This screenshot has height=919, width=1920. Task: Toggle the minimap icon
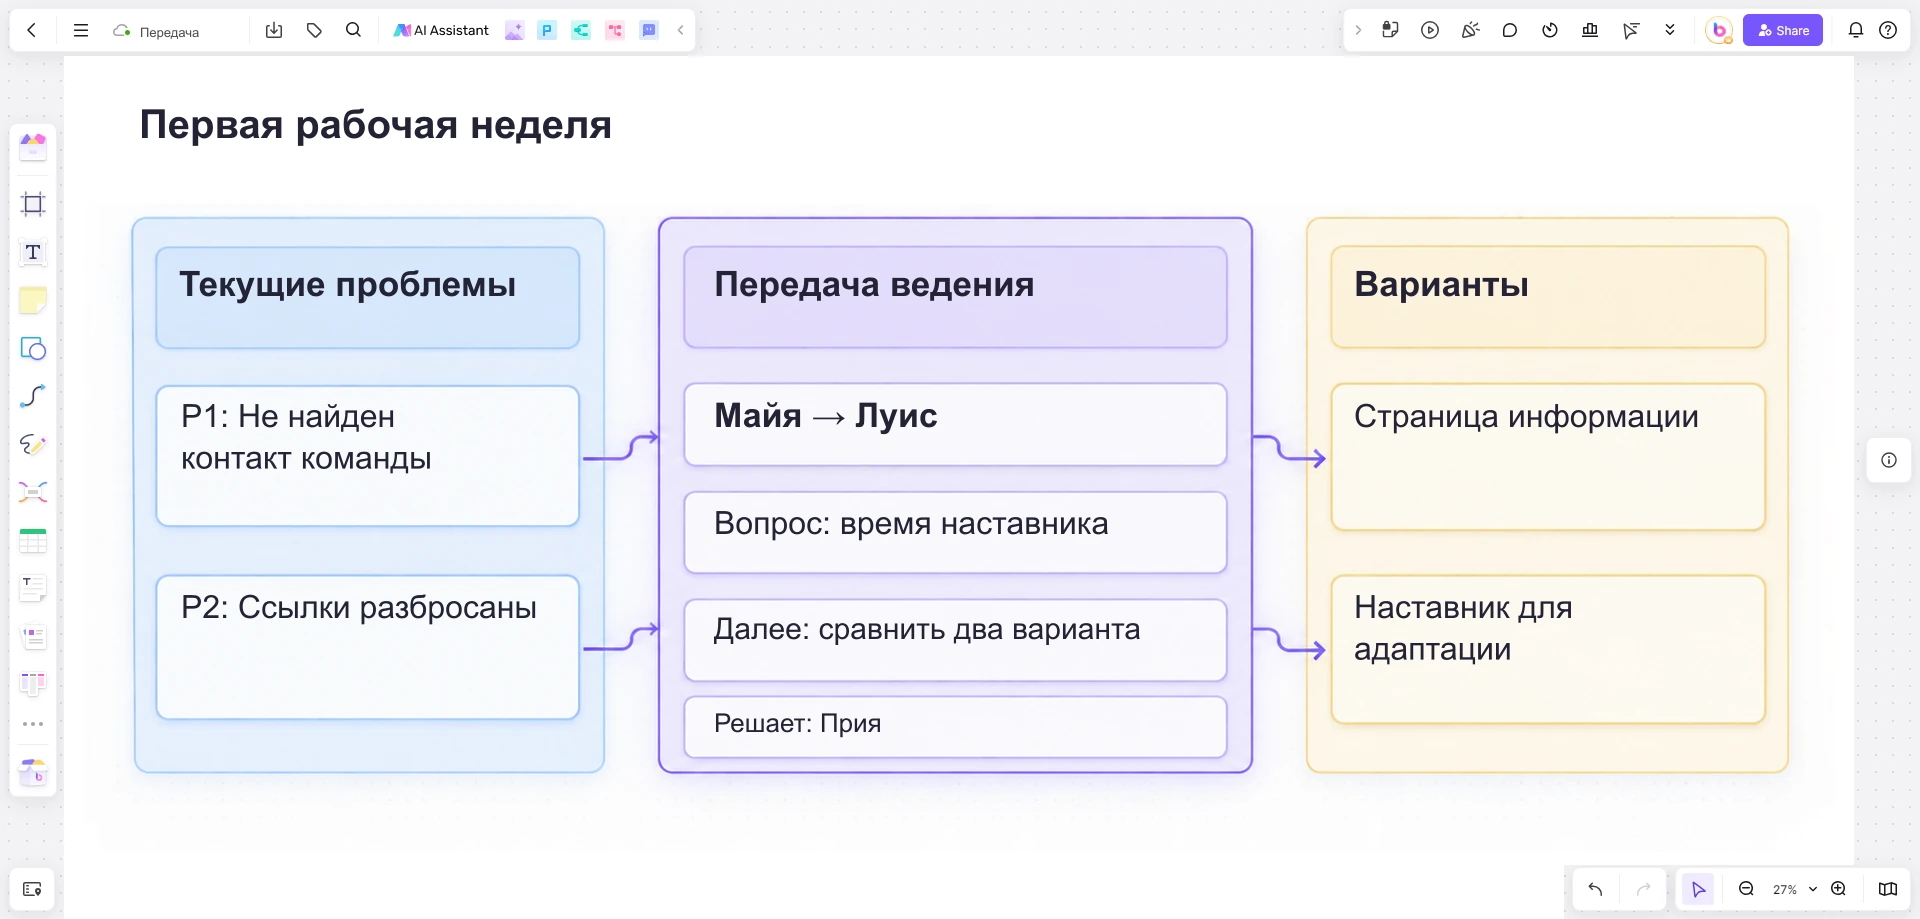point(1888,889)
